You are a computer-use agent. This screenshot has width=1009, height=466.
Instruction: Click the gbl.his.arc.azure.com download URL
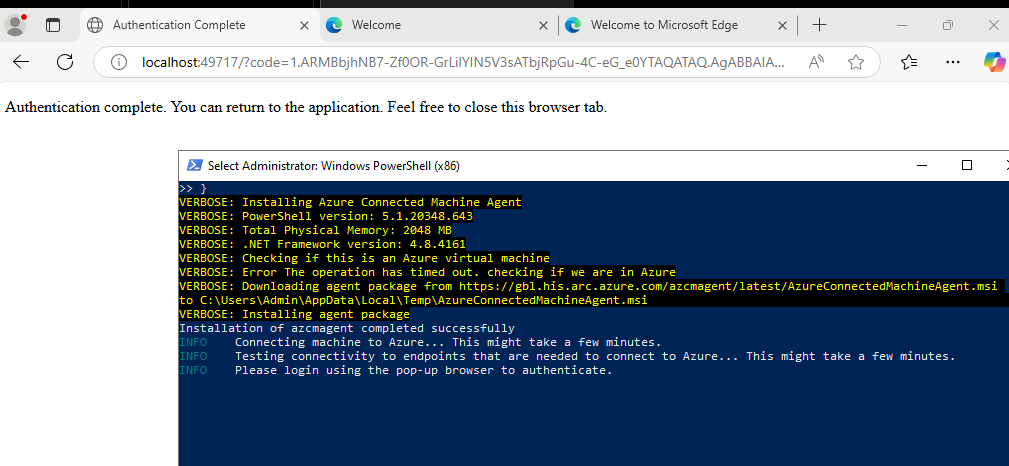tap(728, 286)
